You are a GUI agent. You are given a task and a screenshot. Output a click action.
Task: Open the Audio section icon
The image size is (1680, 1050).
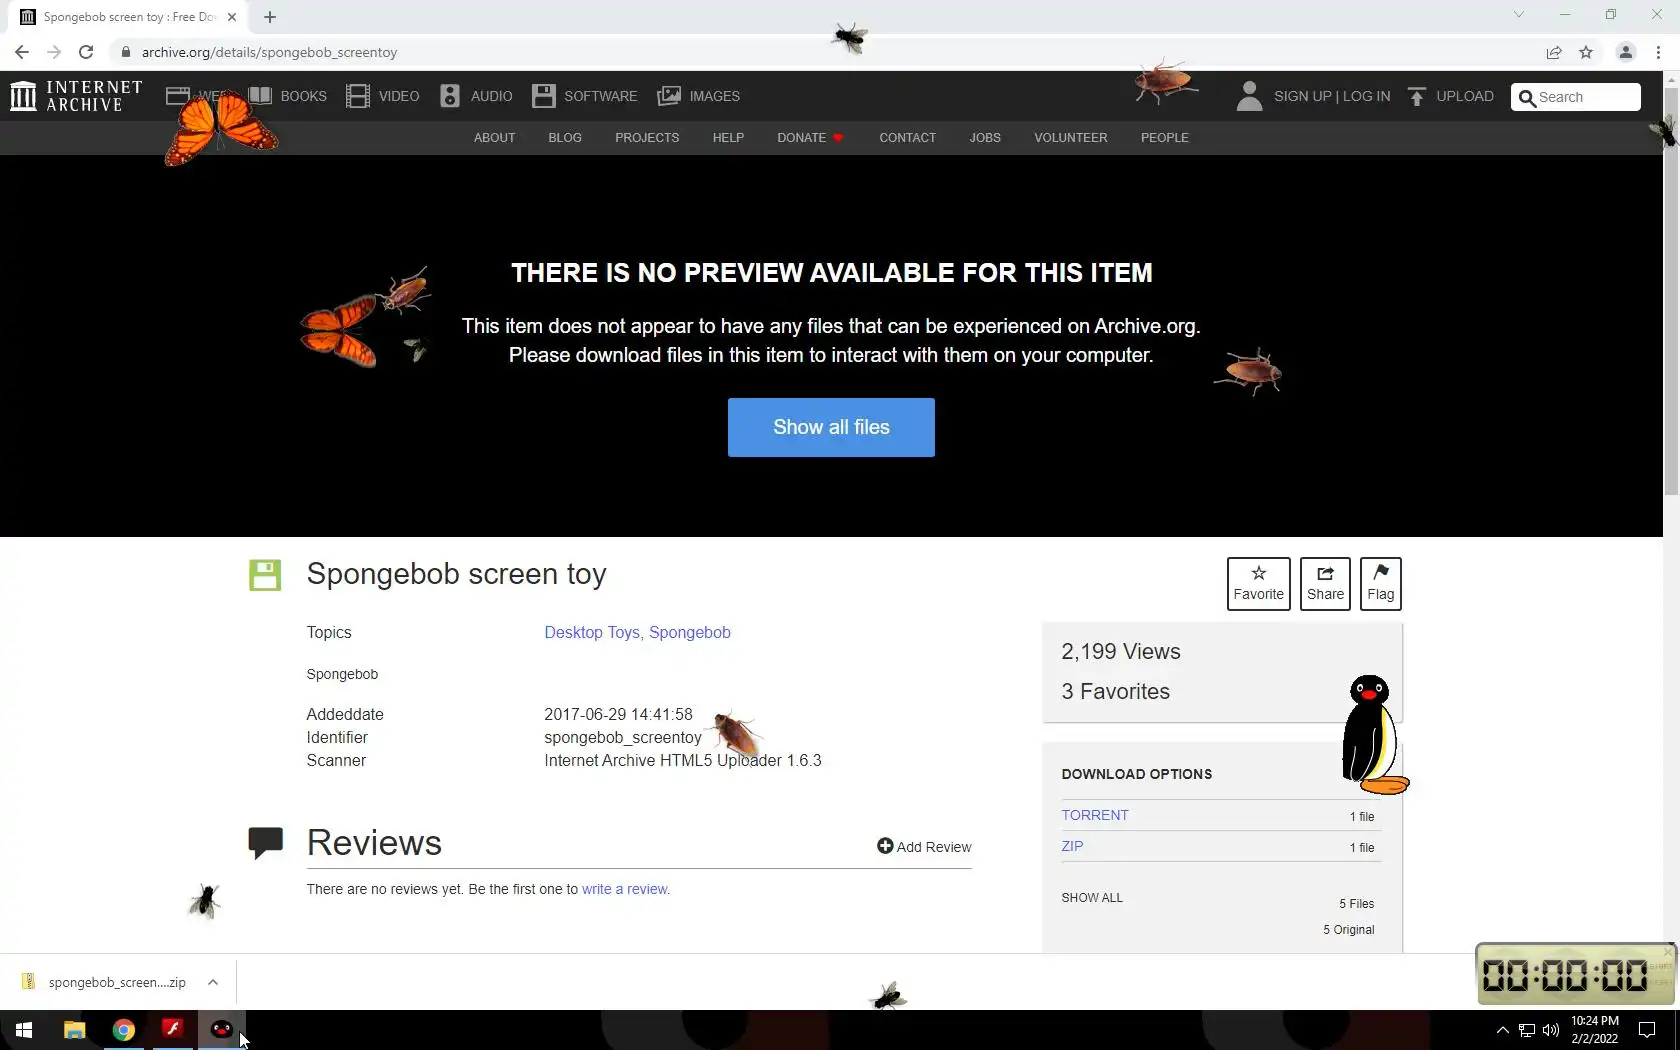tap(450, 96)
